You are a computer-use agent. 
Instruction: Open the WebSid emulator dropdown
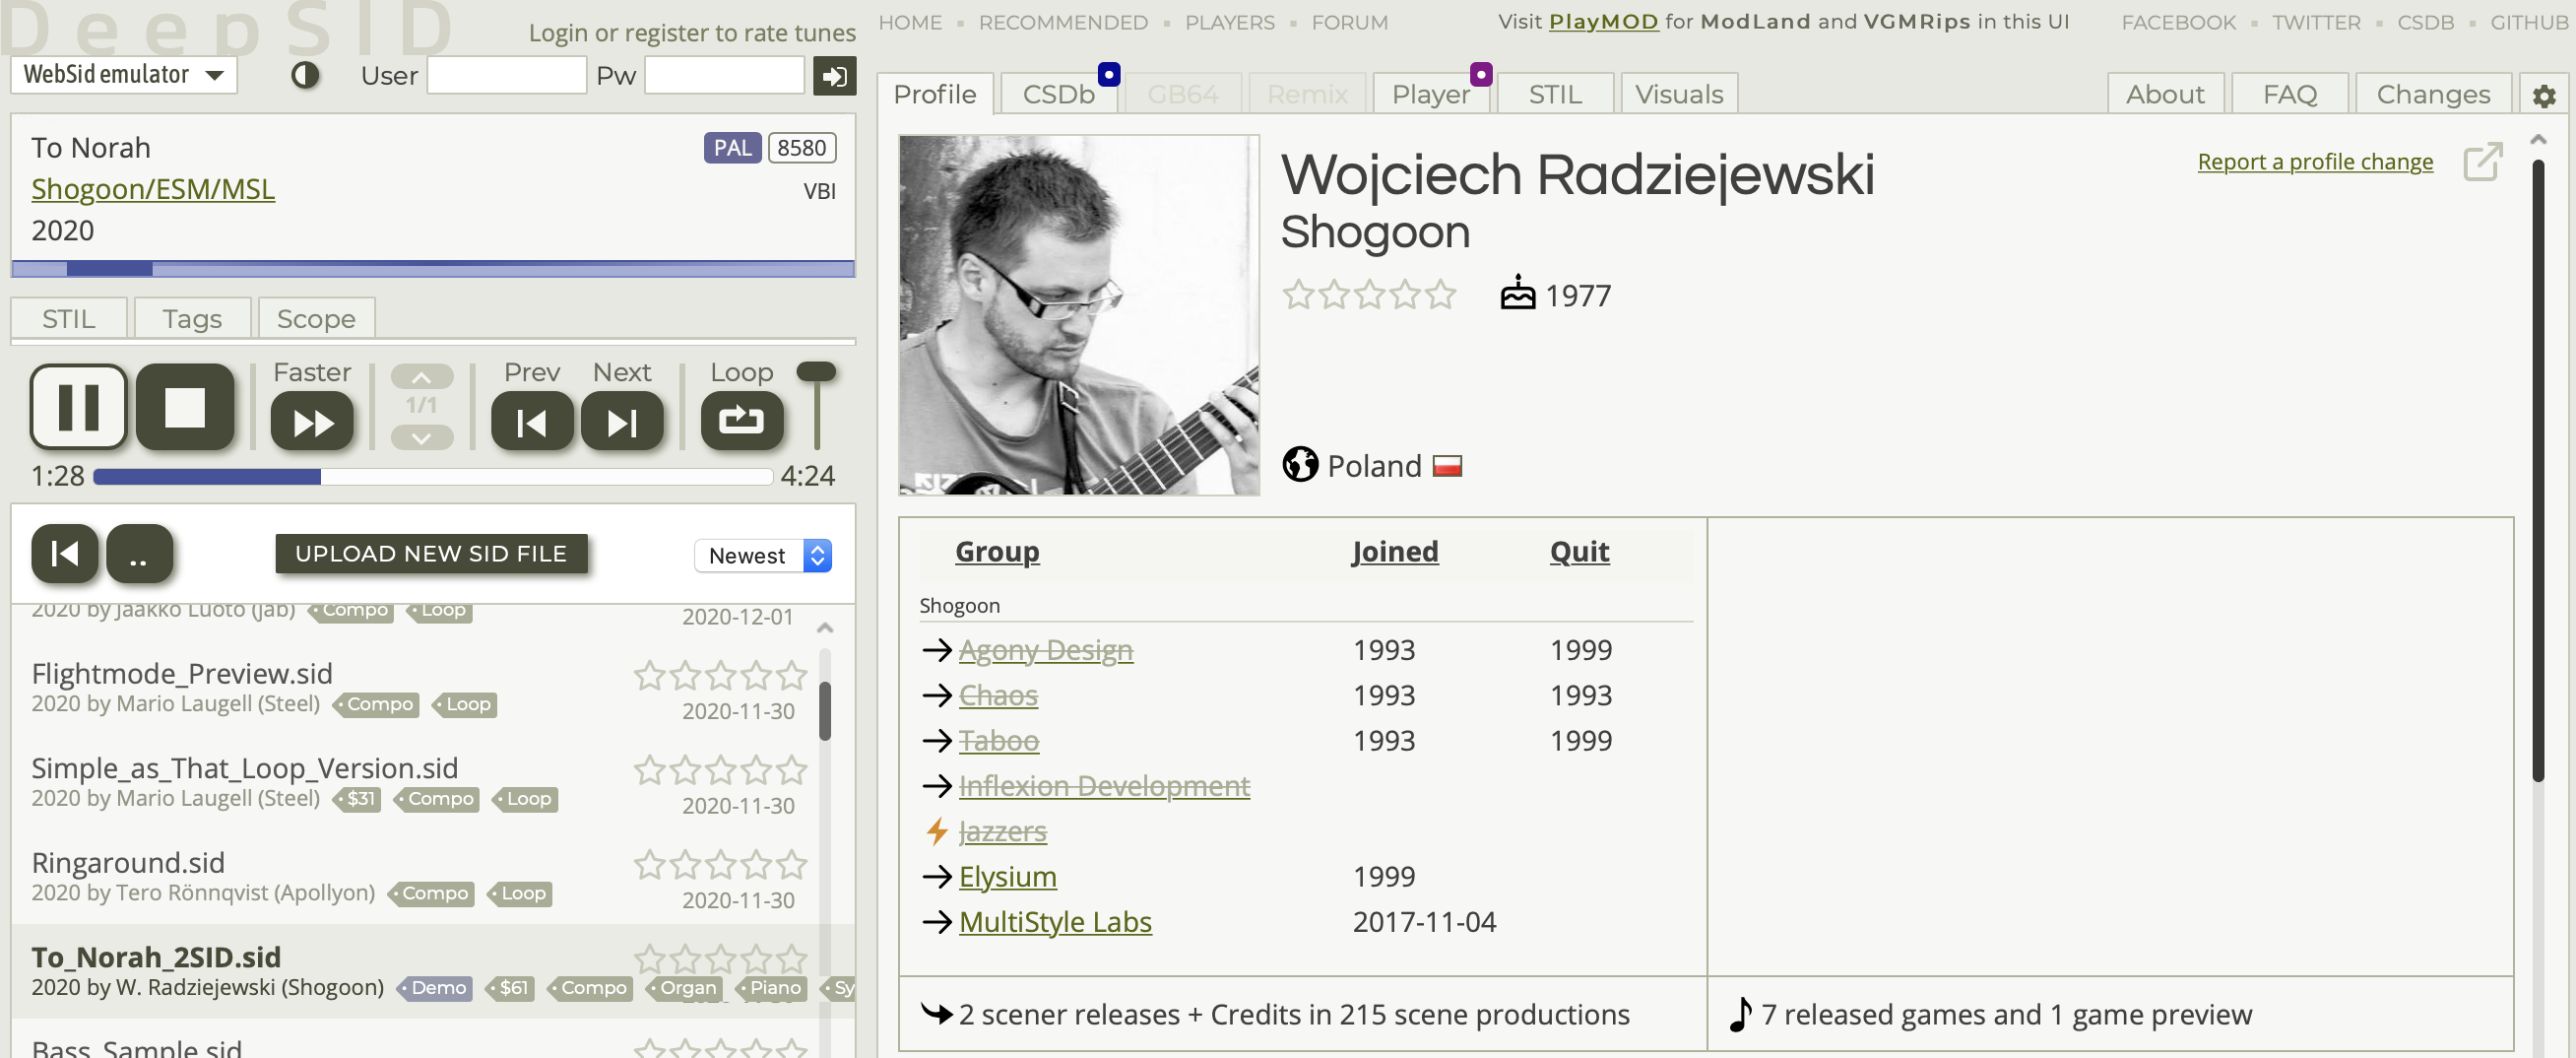click(x=124, y=75)
